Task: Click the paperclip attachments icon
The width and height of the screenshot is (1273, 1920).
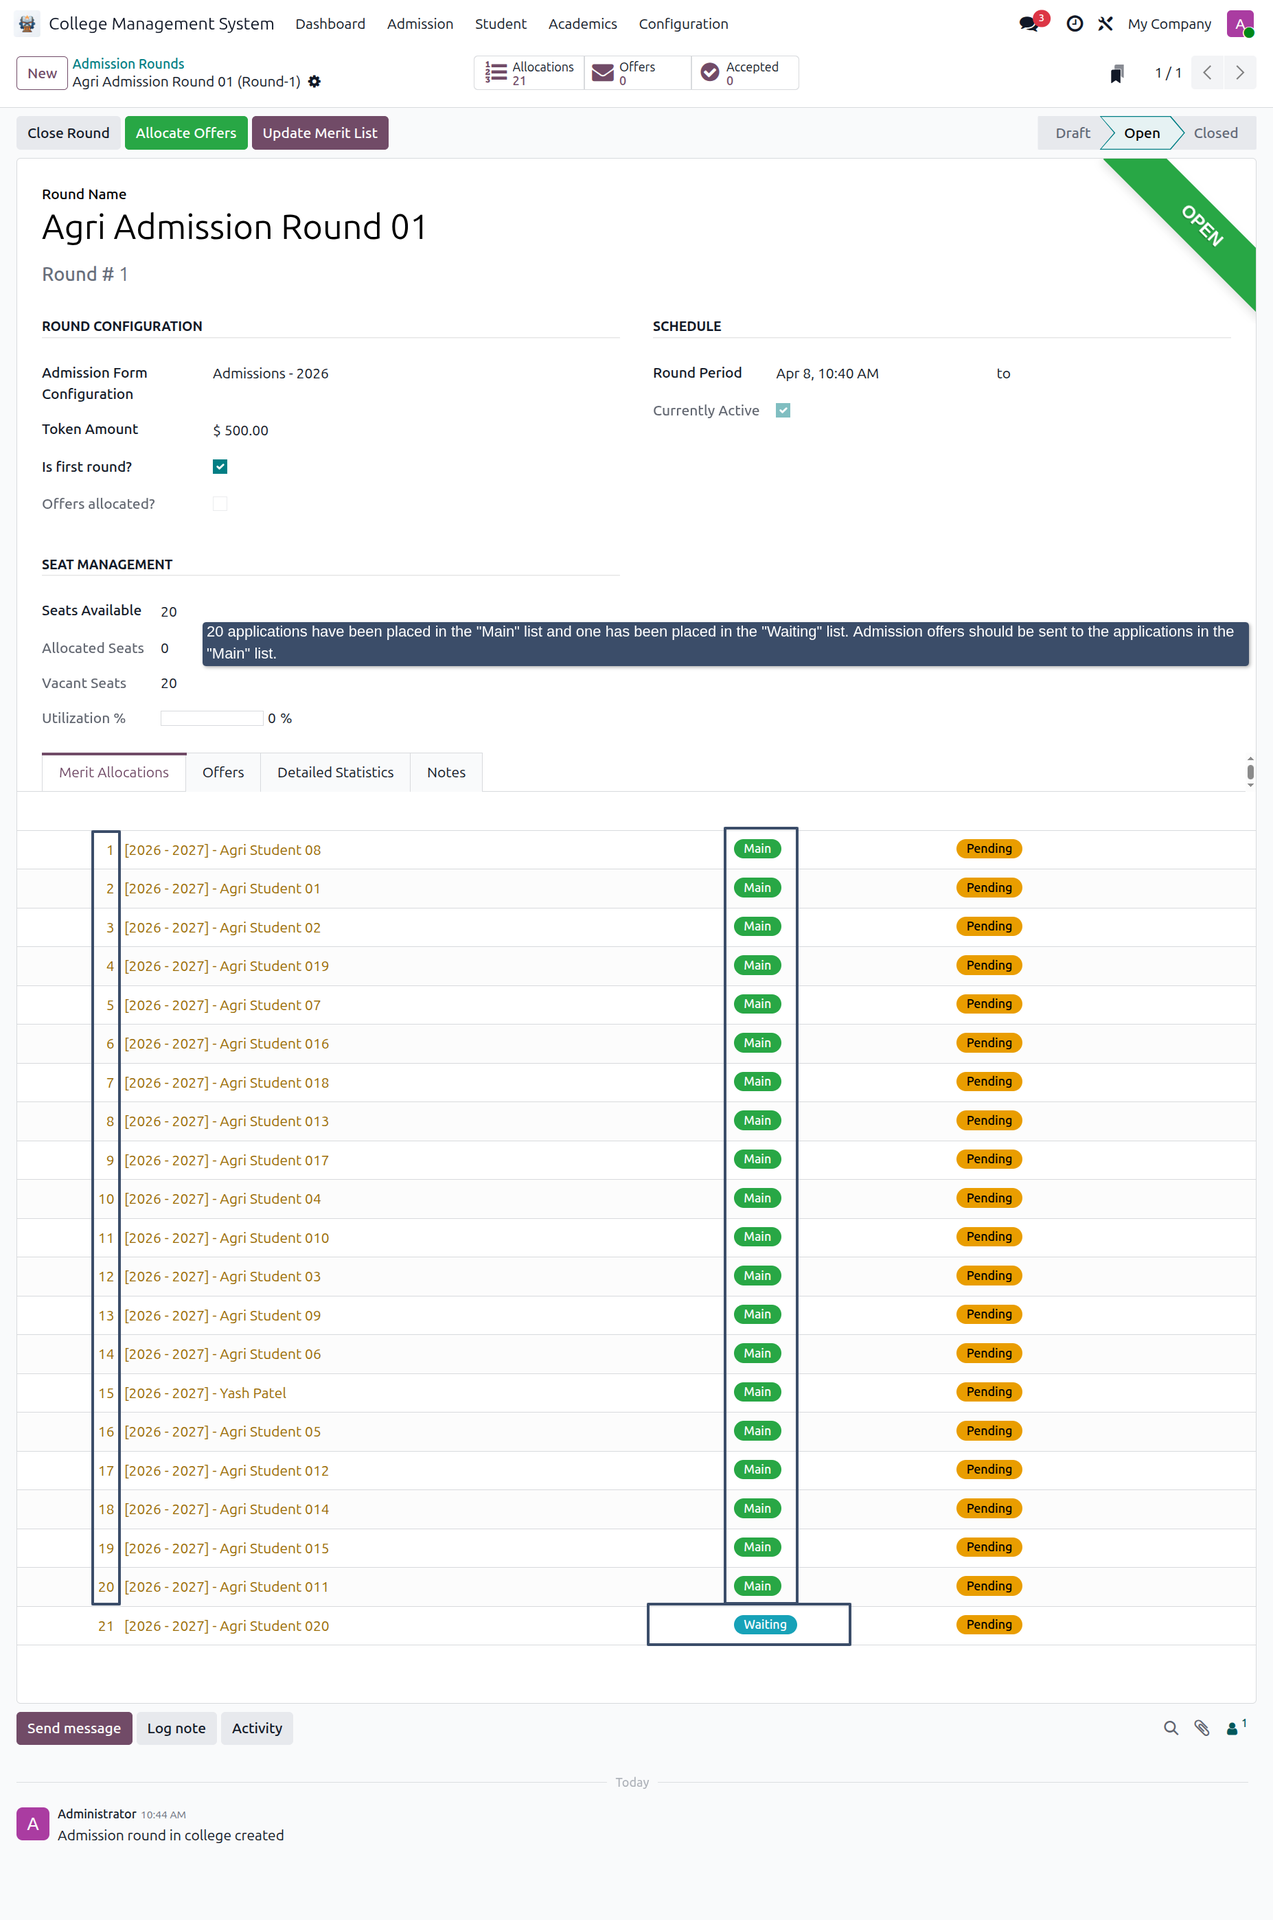Action: click(1202, 1728)
